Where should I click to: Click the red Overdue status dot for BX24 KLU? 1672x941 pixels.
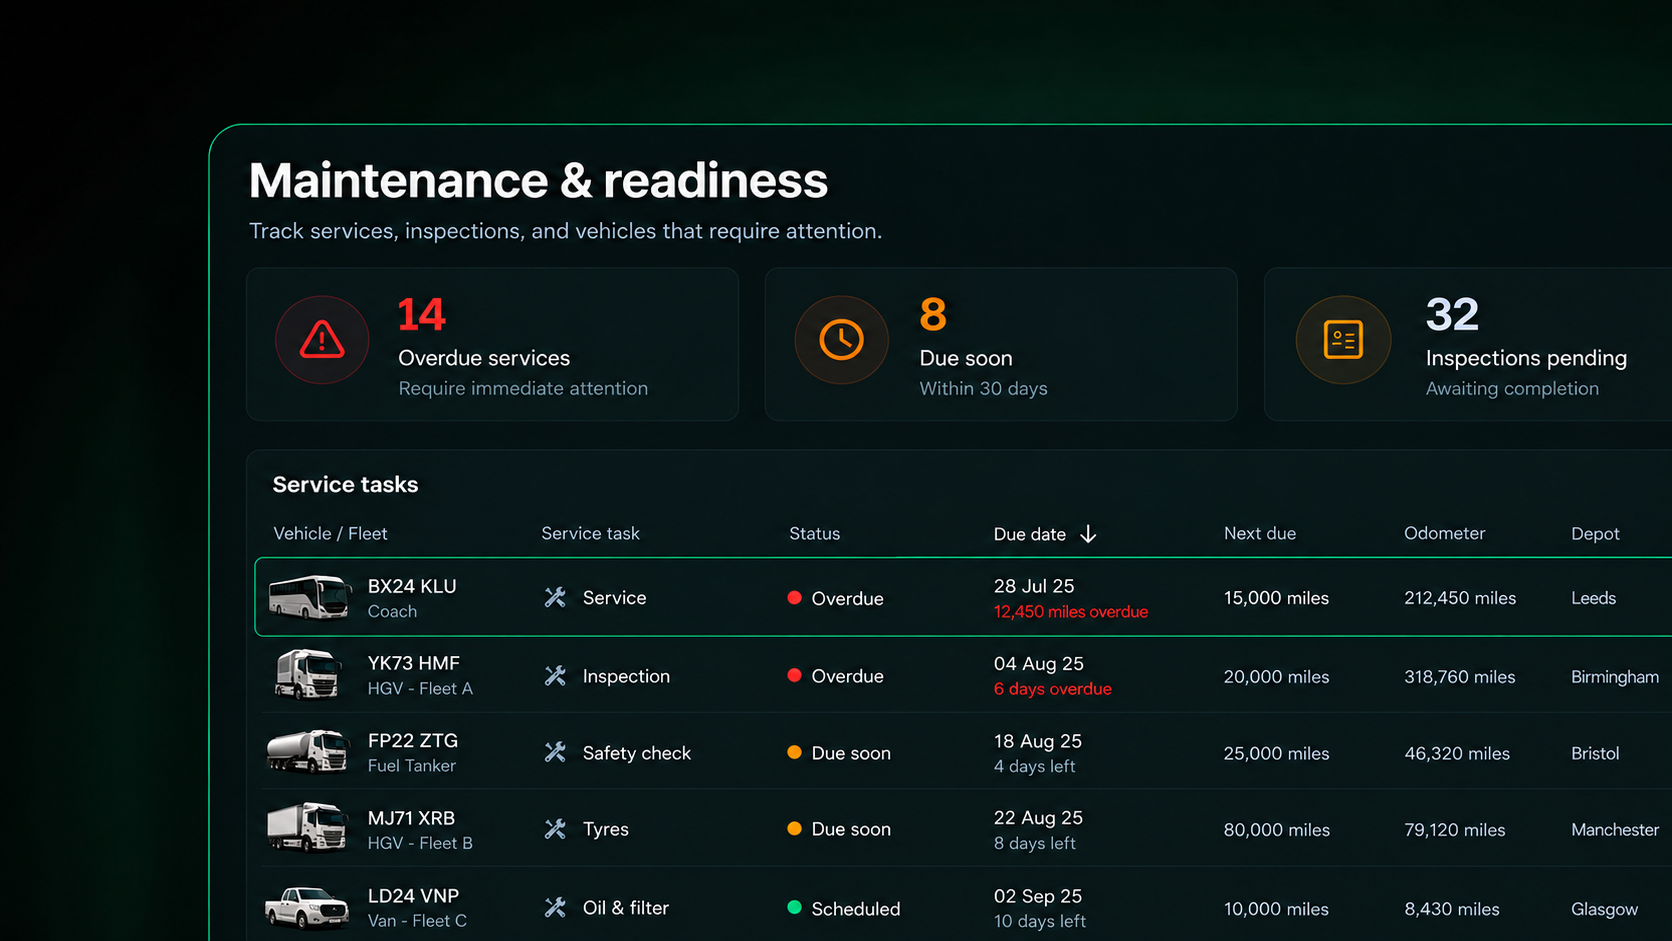[794, 598]
